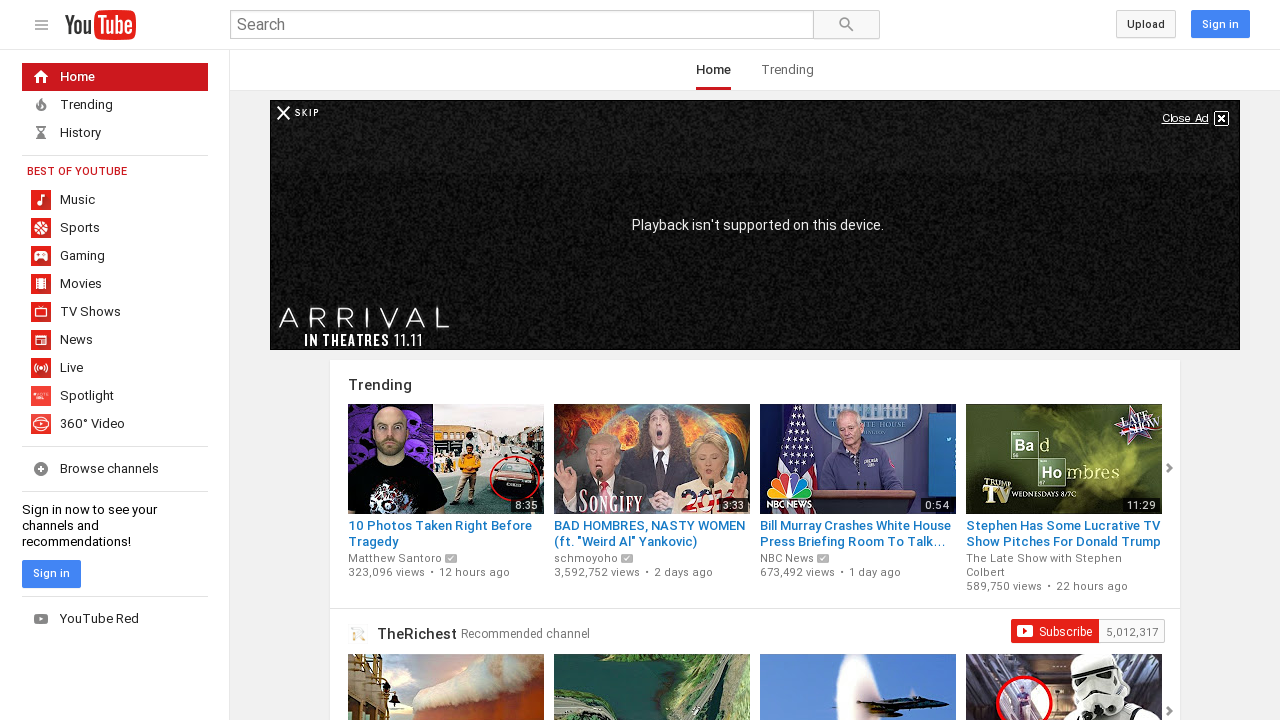Open TheRichest channel name link

coord(417,634)
